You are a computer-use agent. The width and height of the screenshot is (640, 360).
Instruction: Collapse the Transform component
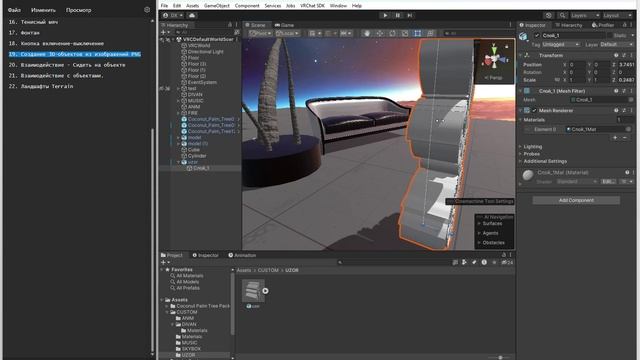521,55
